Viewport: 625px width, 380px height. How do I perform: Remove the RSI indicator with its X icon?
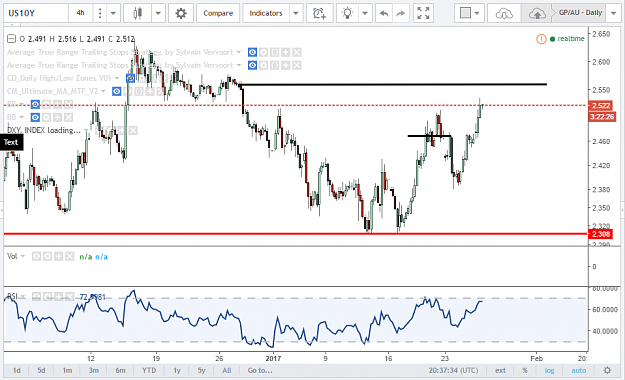point(70,296)
